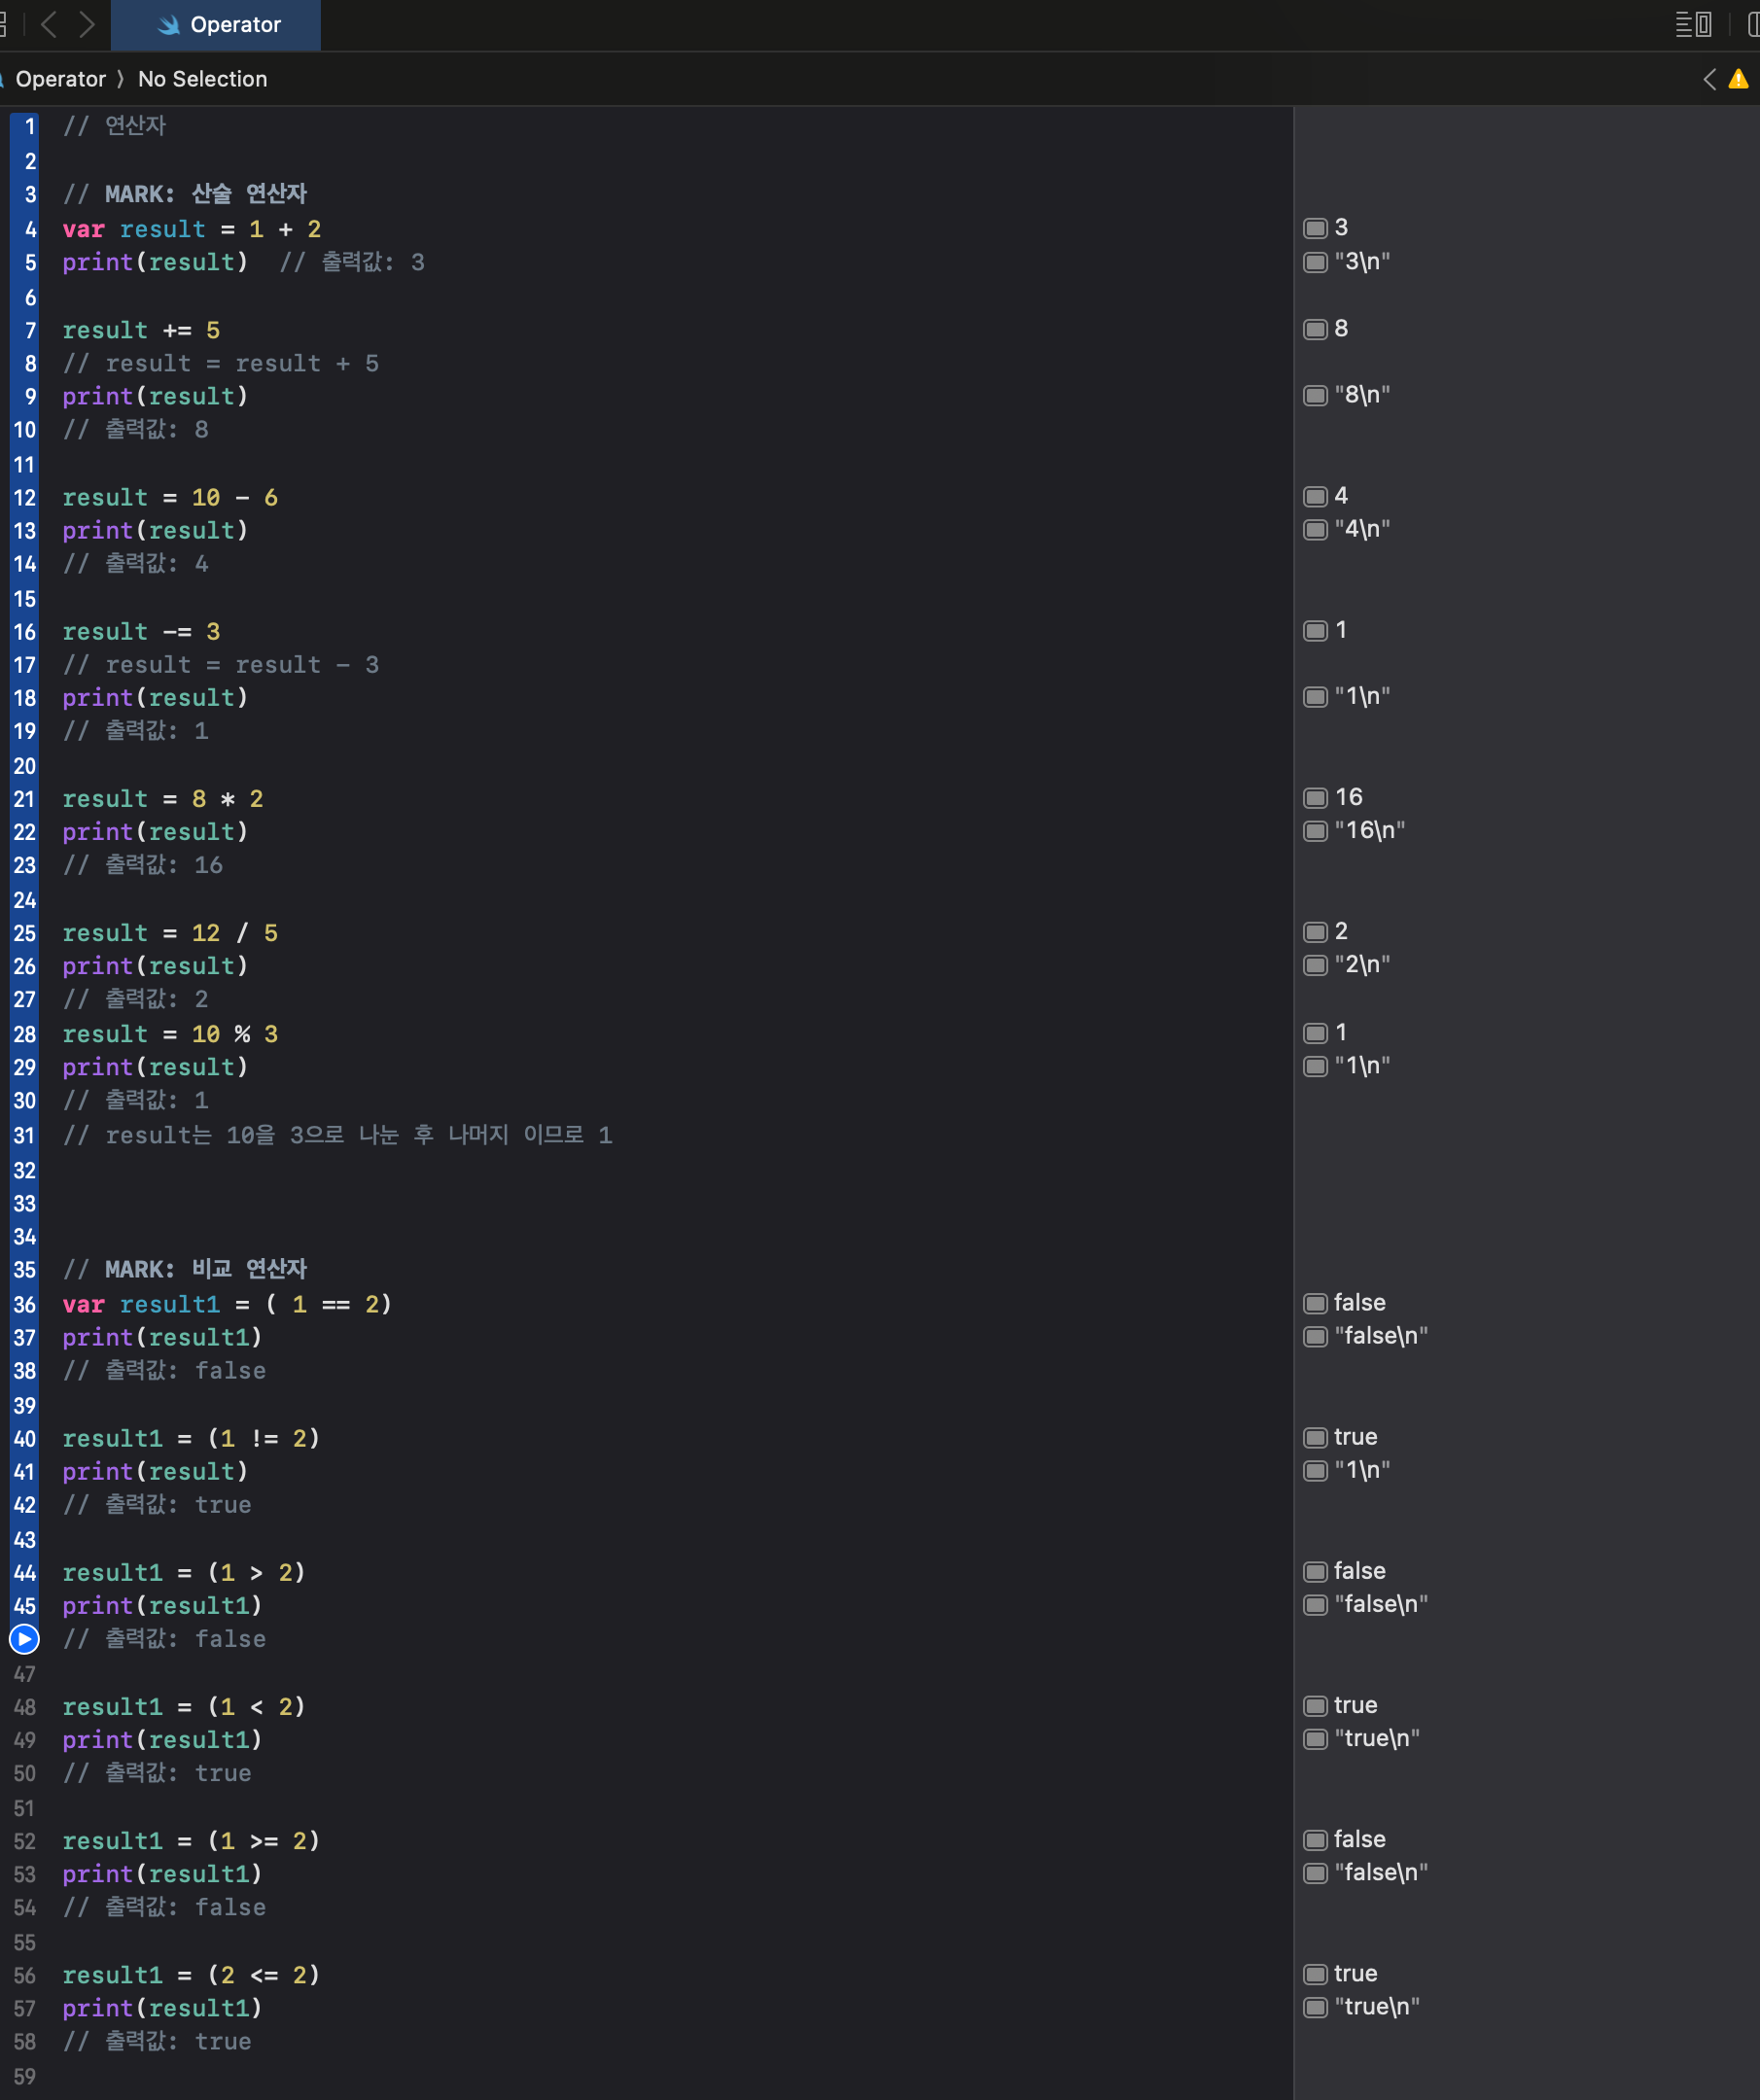Run playground up to line 46
Image resolution: width=1760 pixels, height=2100 pixels.
24,1639
